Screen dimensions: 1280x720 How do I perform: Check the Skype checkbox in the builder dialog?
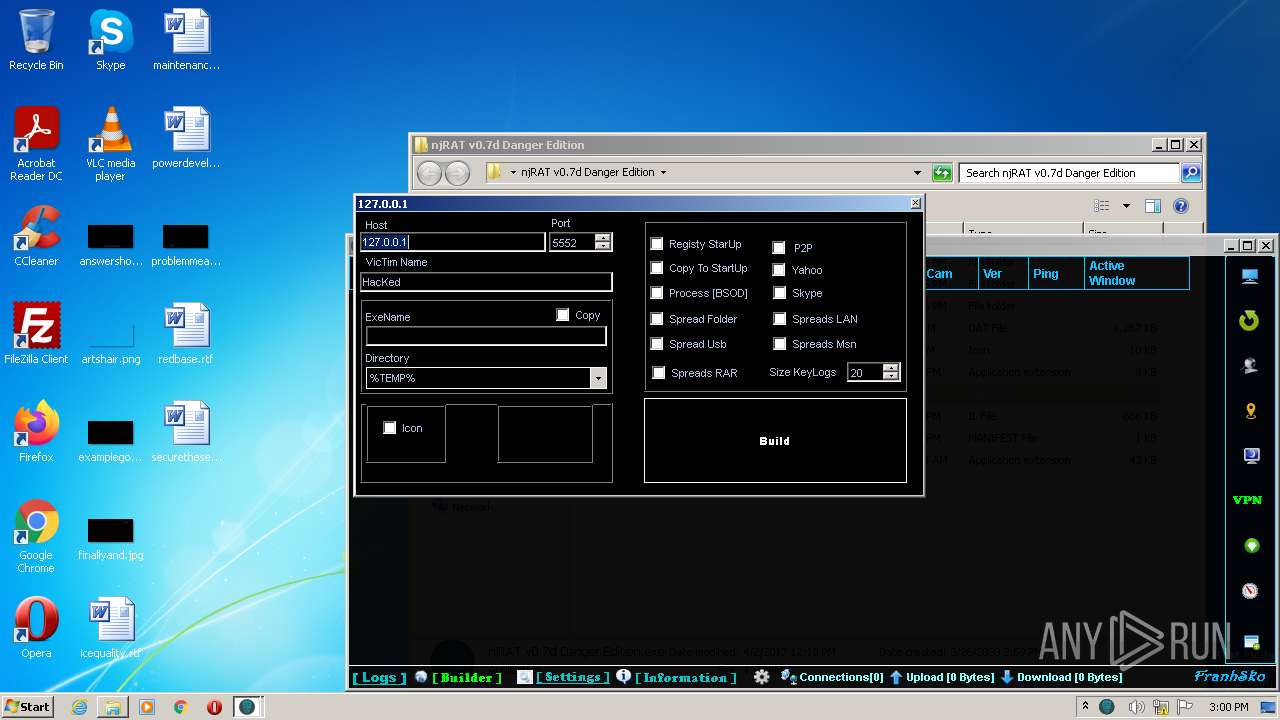(x=779, y=293)
